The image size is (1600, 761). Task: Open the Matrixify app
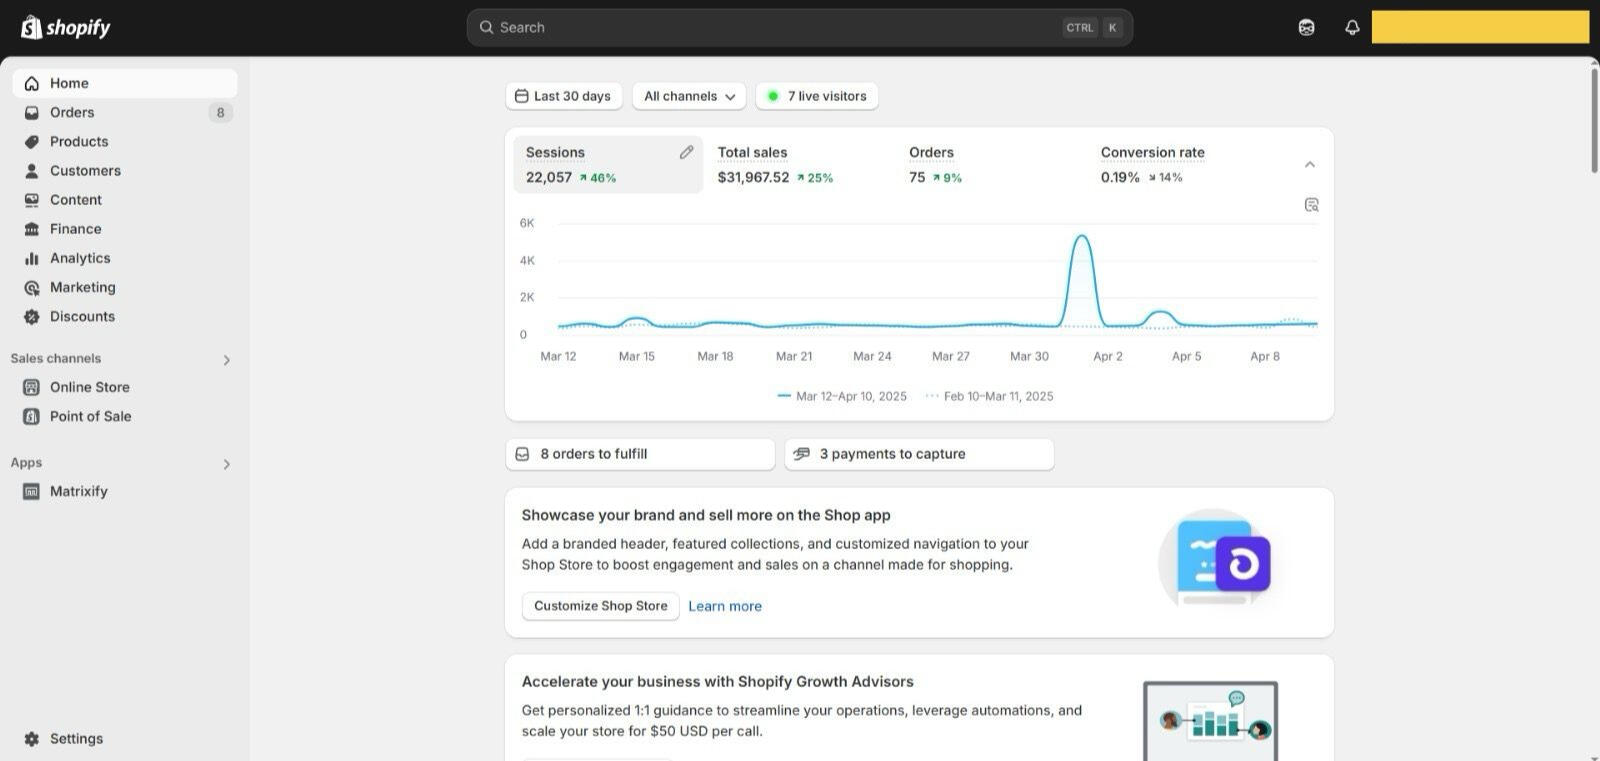[78, 491]
